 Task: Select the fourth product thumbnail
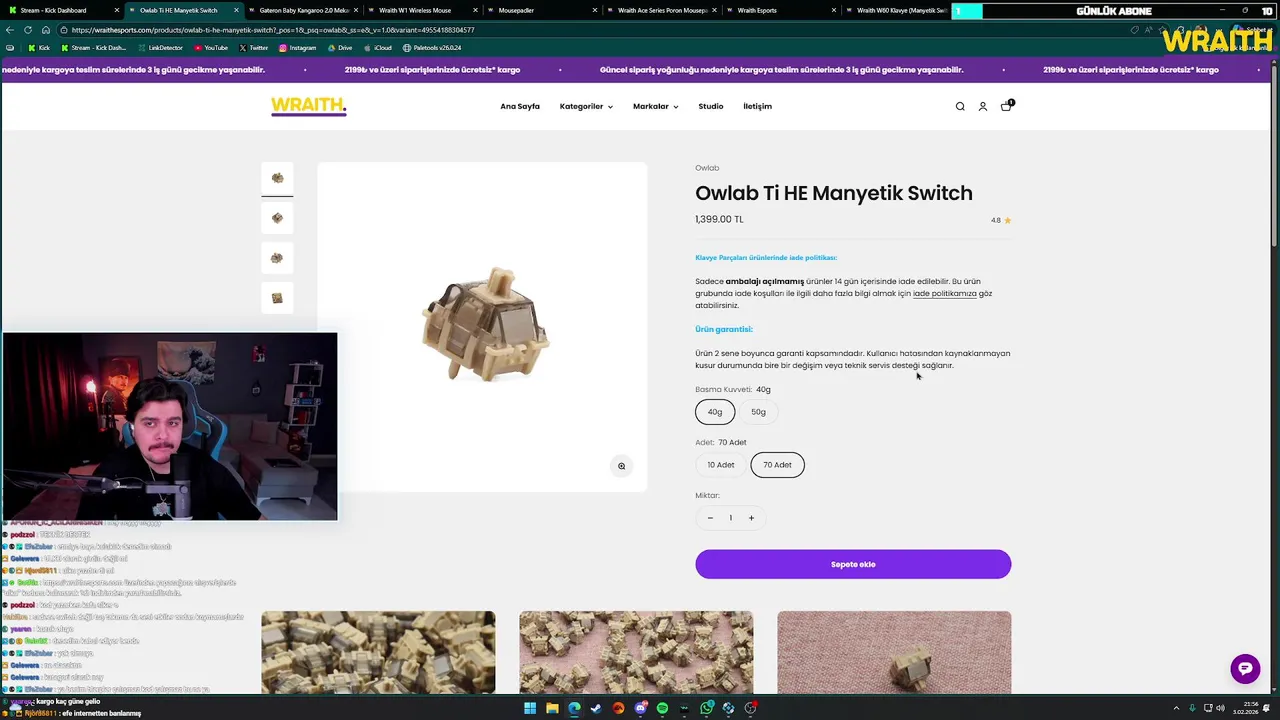point(277,298)
